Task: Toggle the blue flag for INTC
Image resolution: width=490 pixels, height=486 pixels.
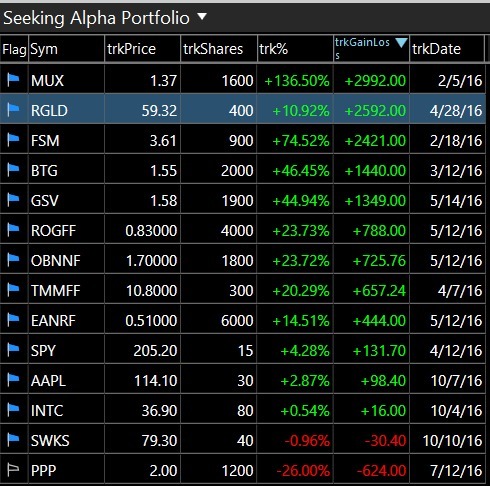Action: [13, 410]
